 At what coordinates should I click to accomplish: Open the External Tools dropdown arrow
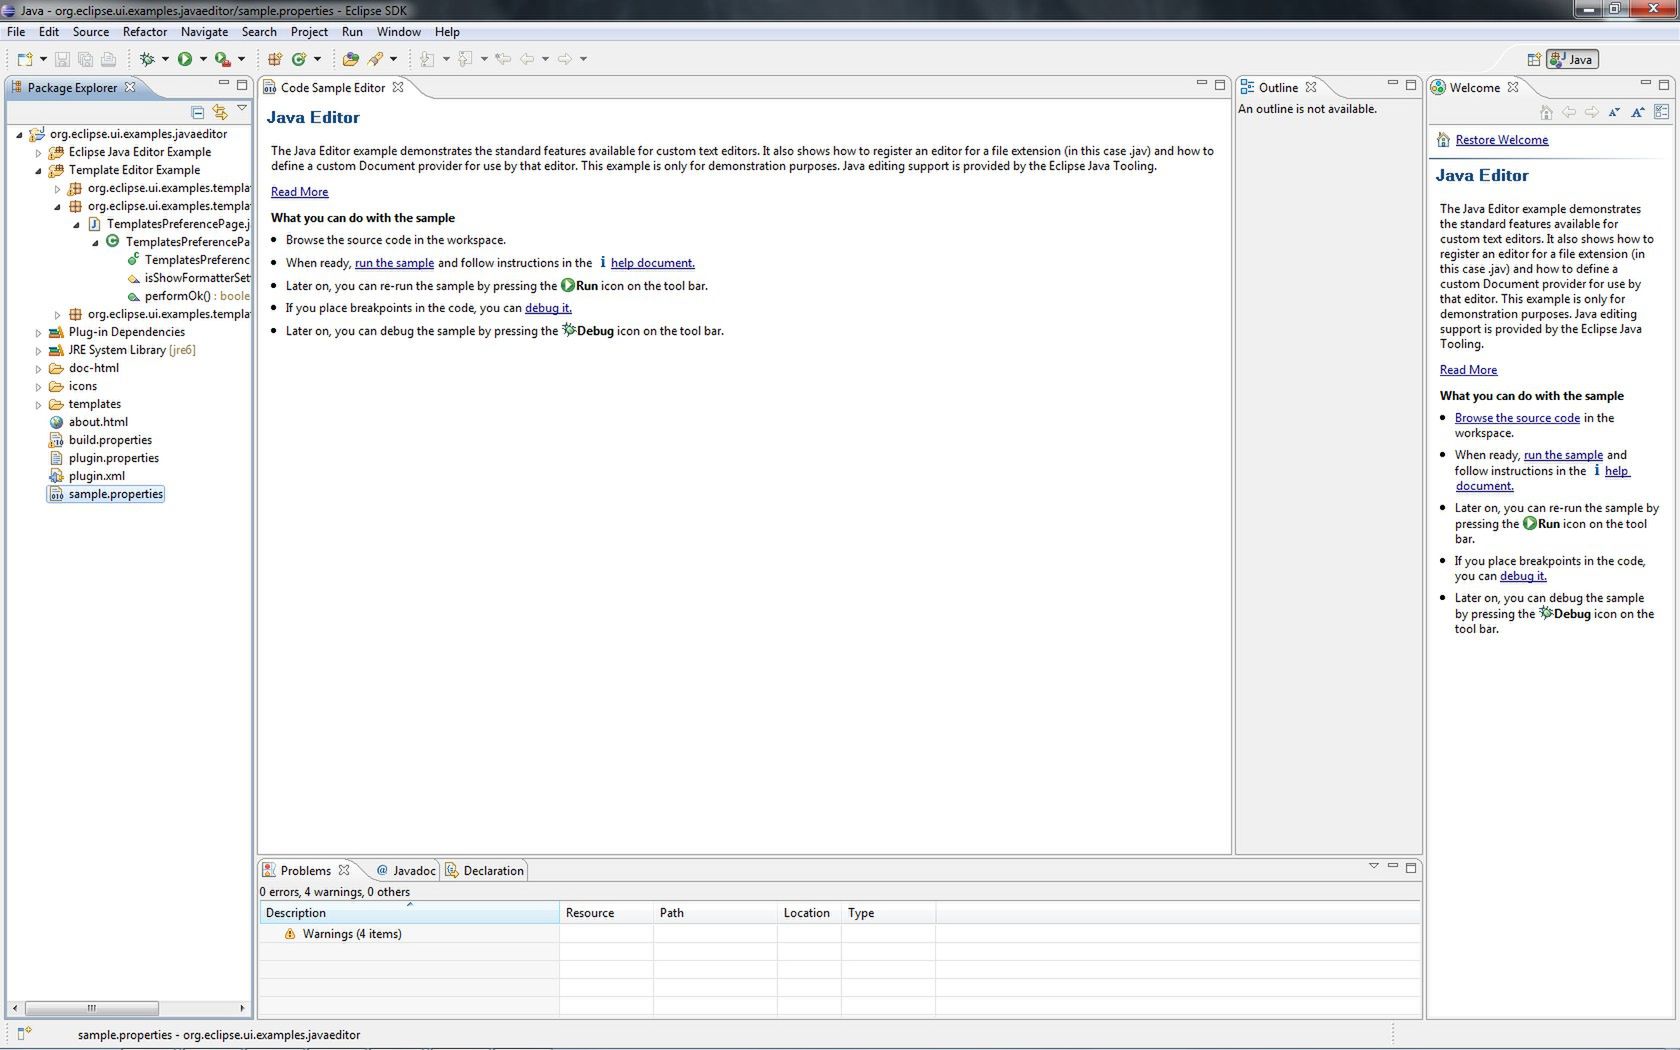(x=241, y=59)
